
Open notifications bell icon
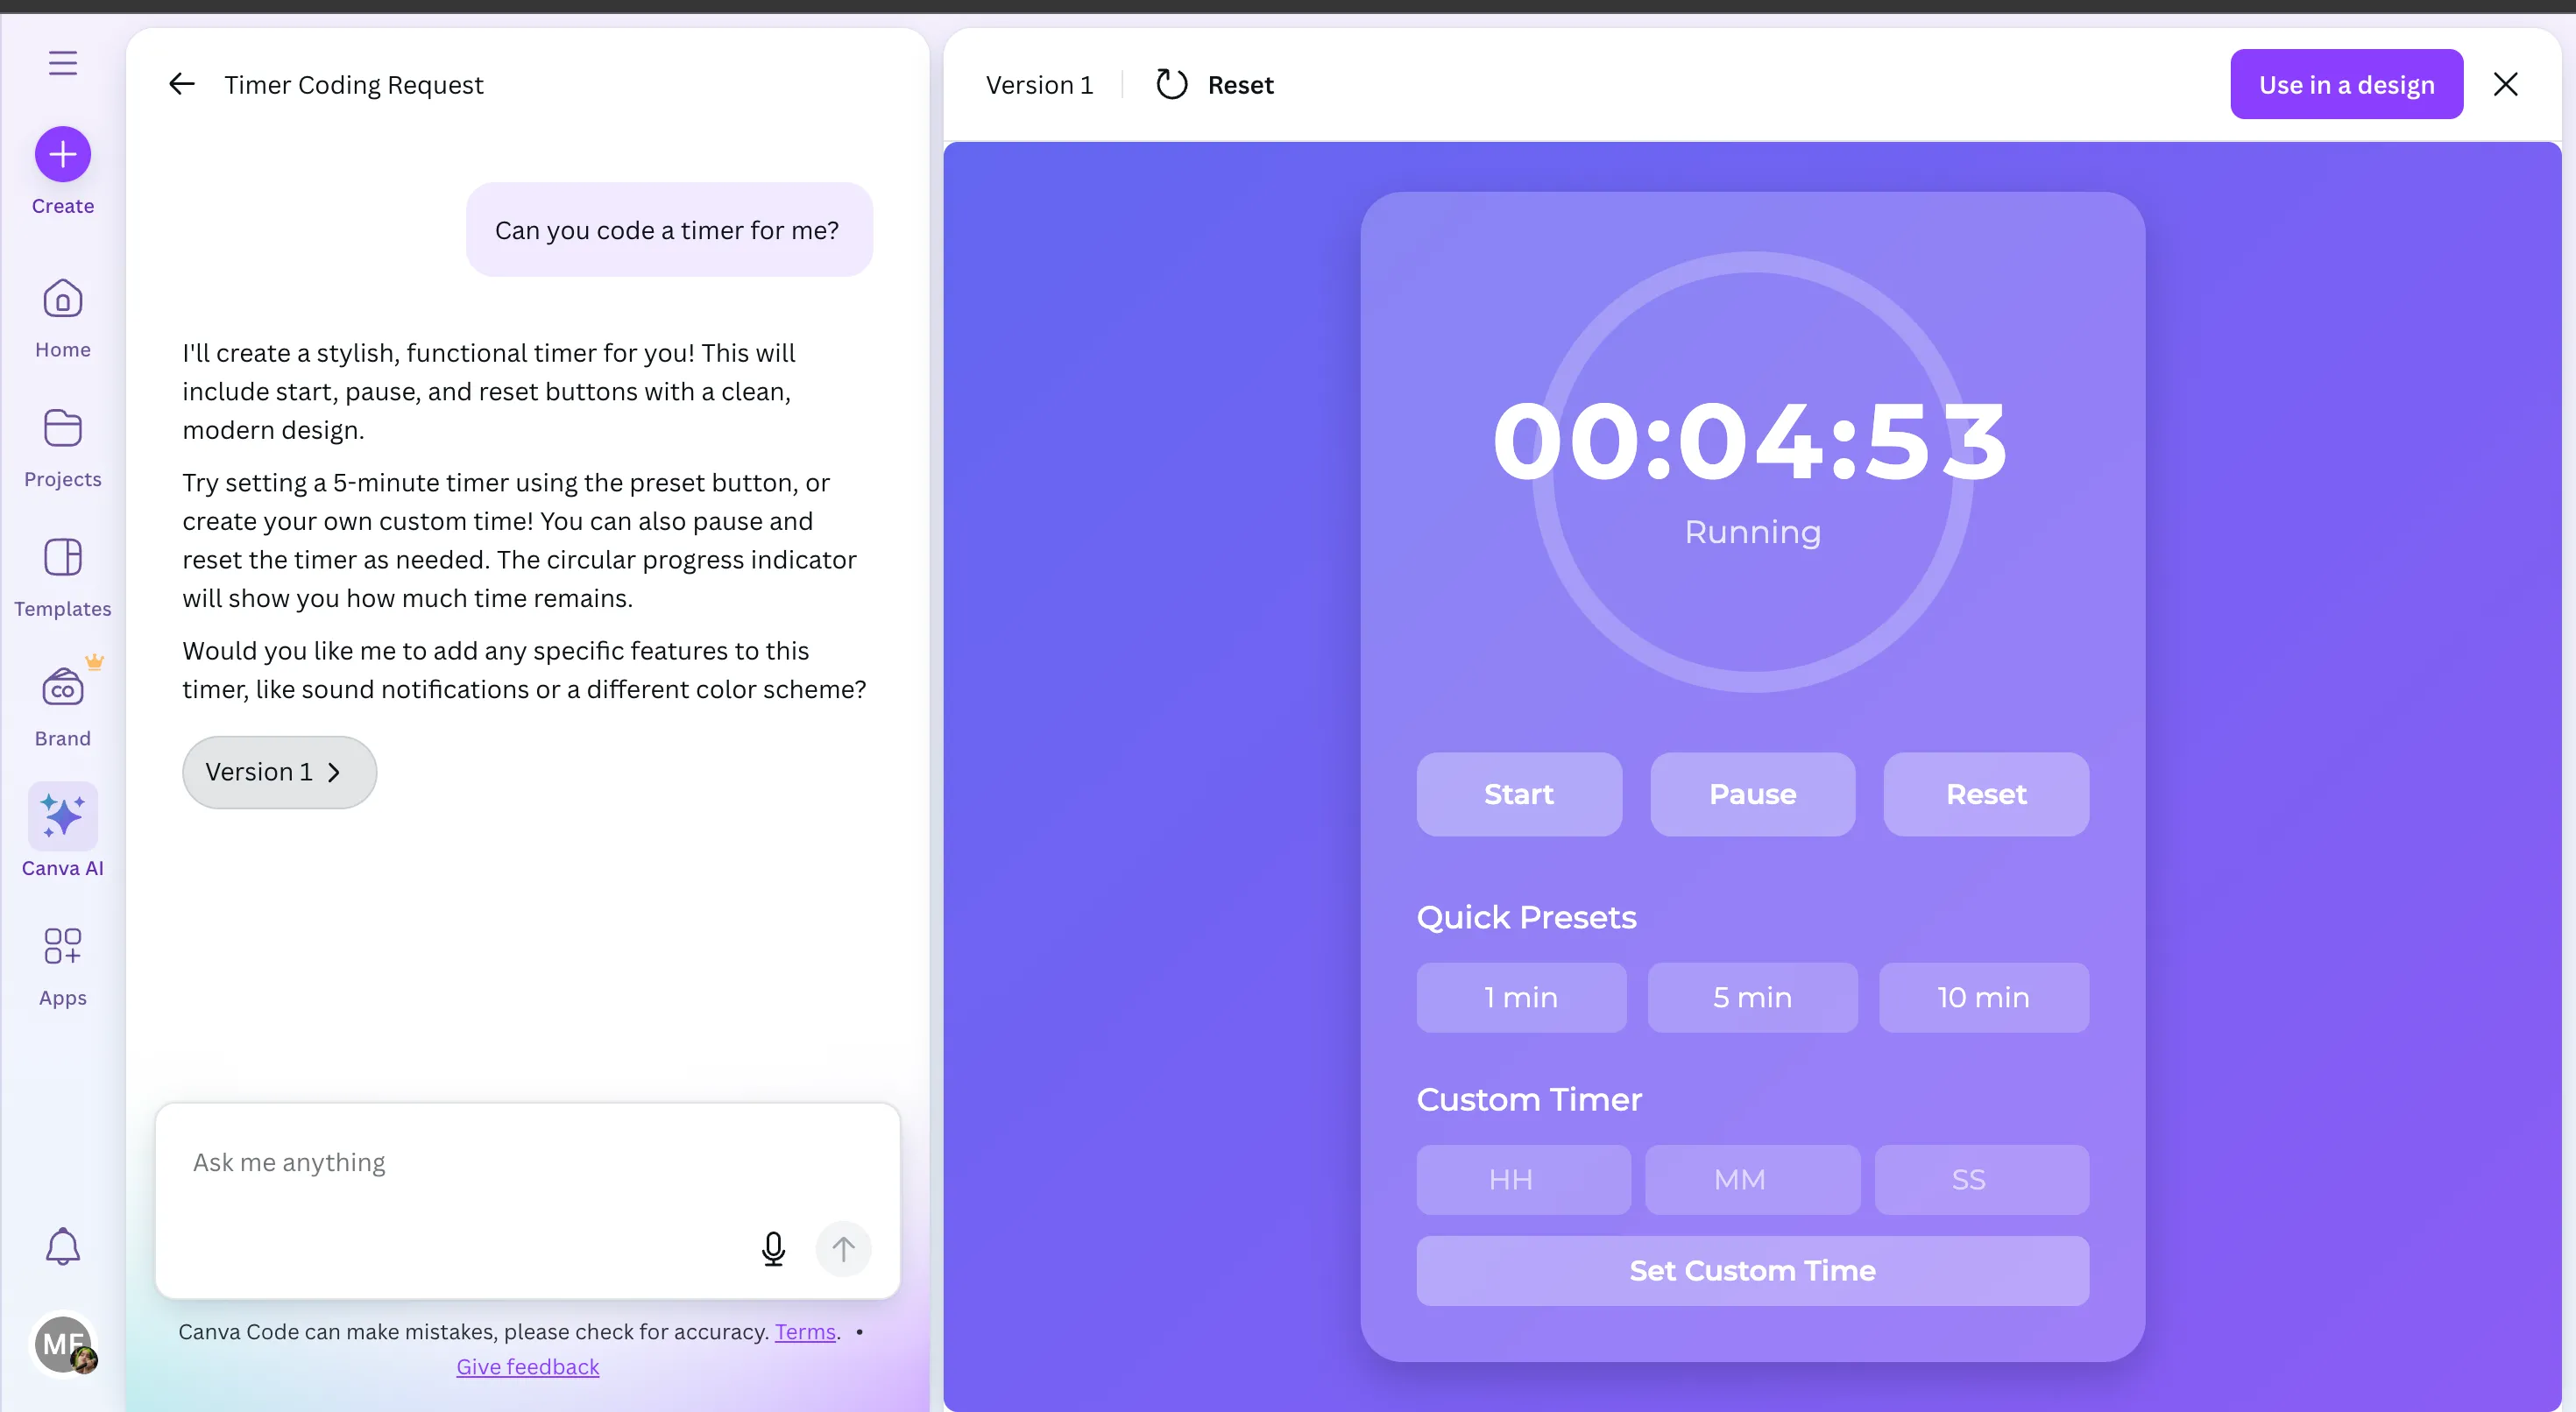(62, 1246)
